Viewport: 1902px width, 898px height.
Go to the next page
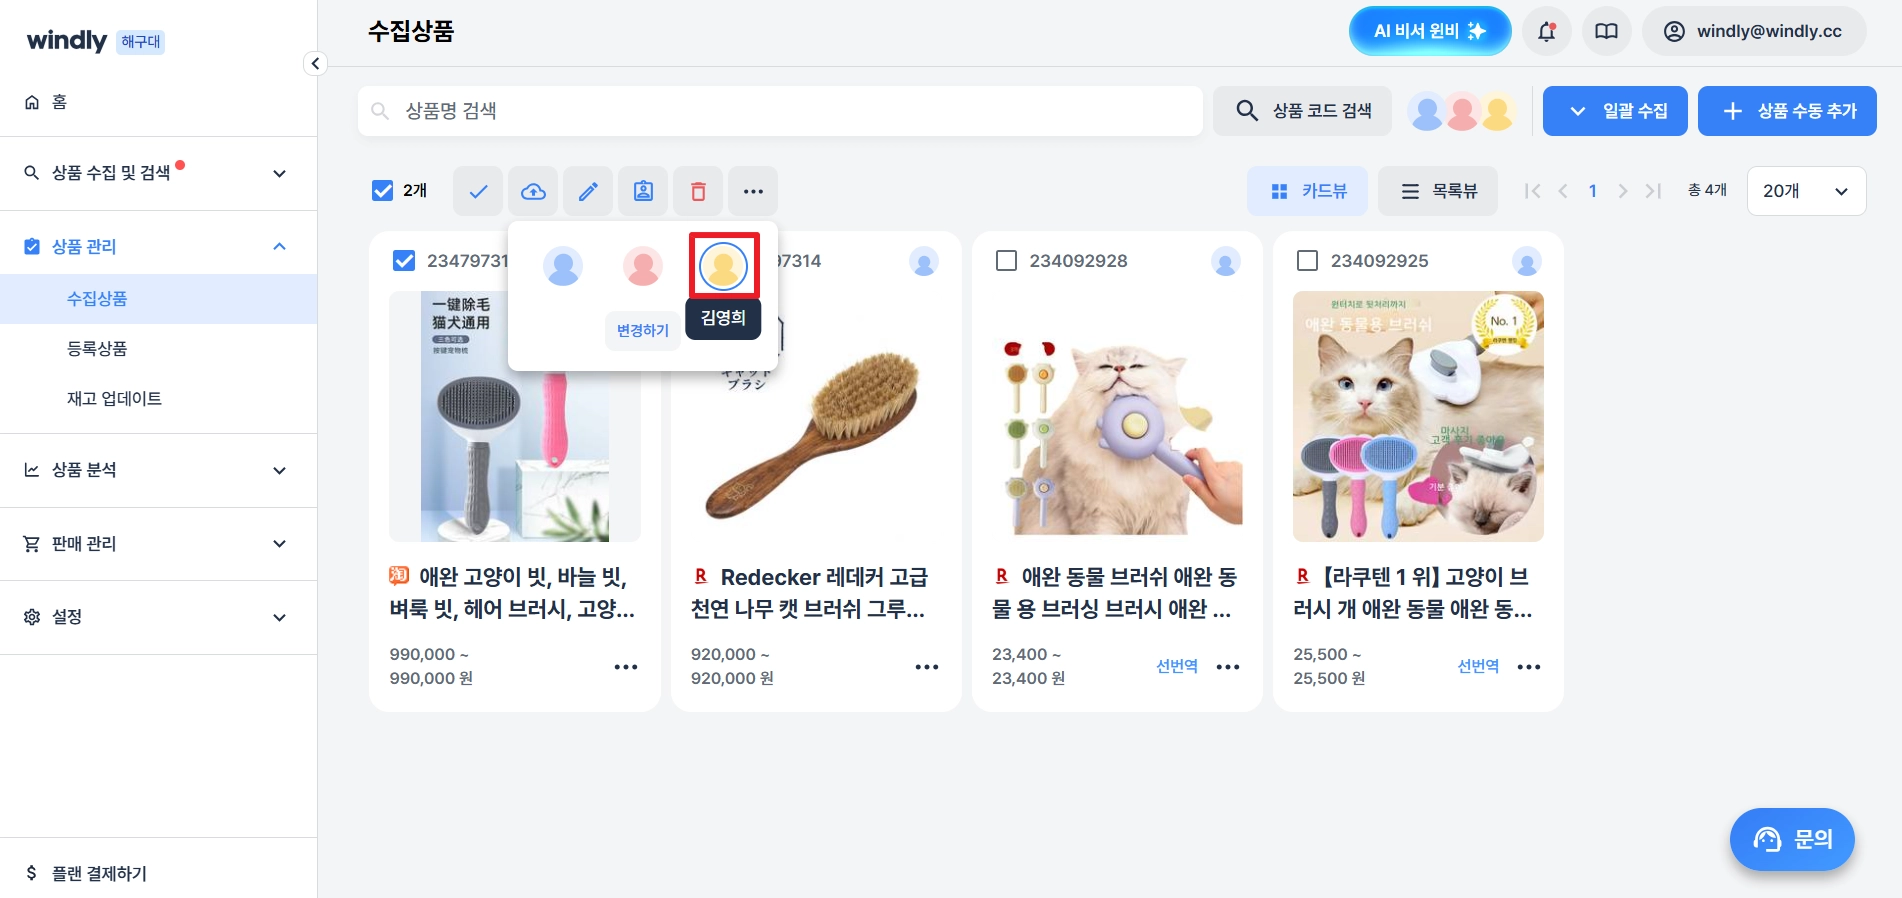(x=1622, y=191)
